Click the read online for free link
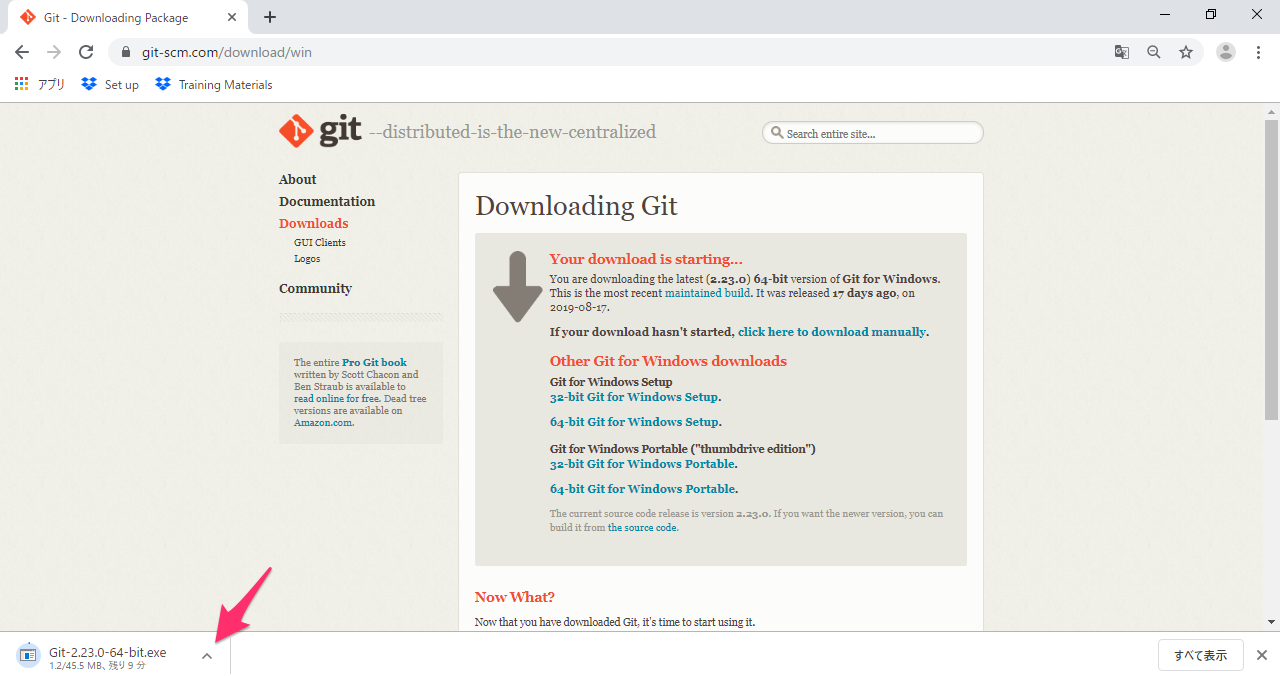Screen dimensions: 1280x676 (337, 399)
